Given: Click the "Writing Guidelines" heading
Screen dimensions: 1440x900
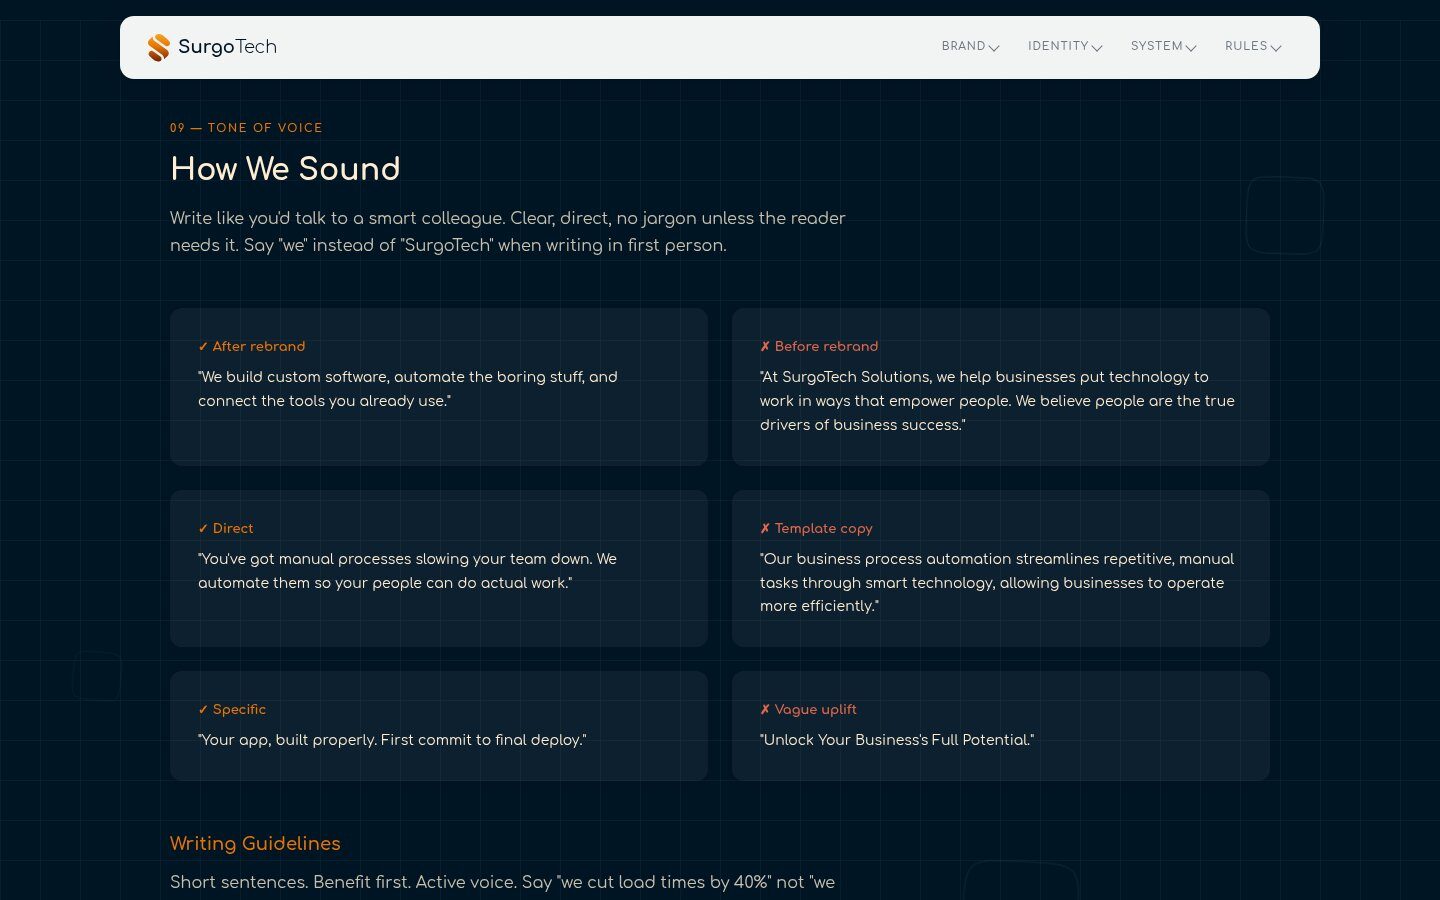Looking at the screenshot, I should point(255,843).
